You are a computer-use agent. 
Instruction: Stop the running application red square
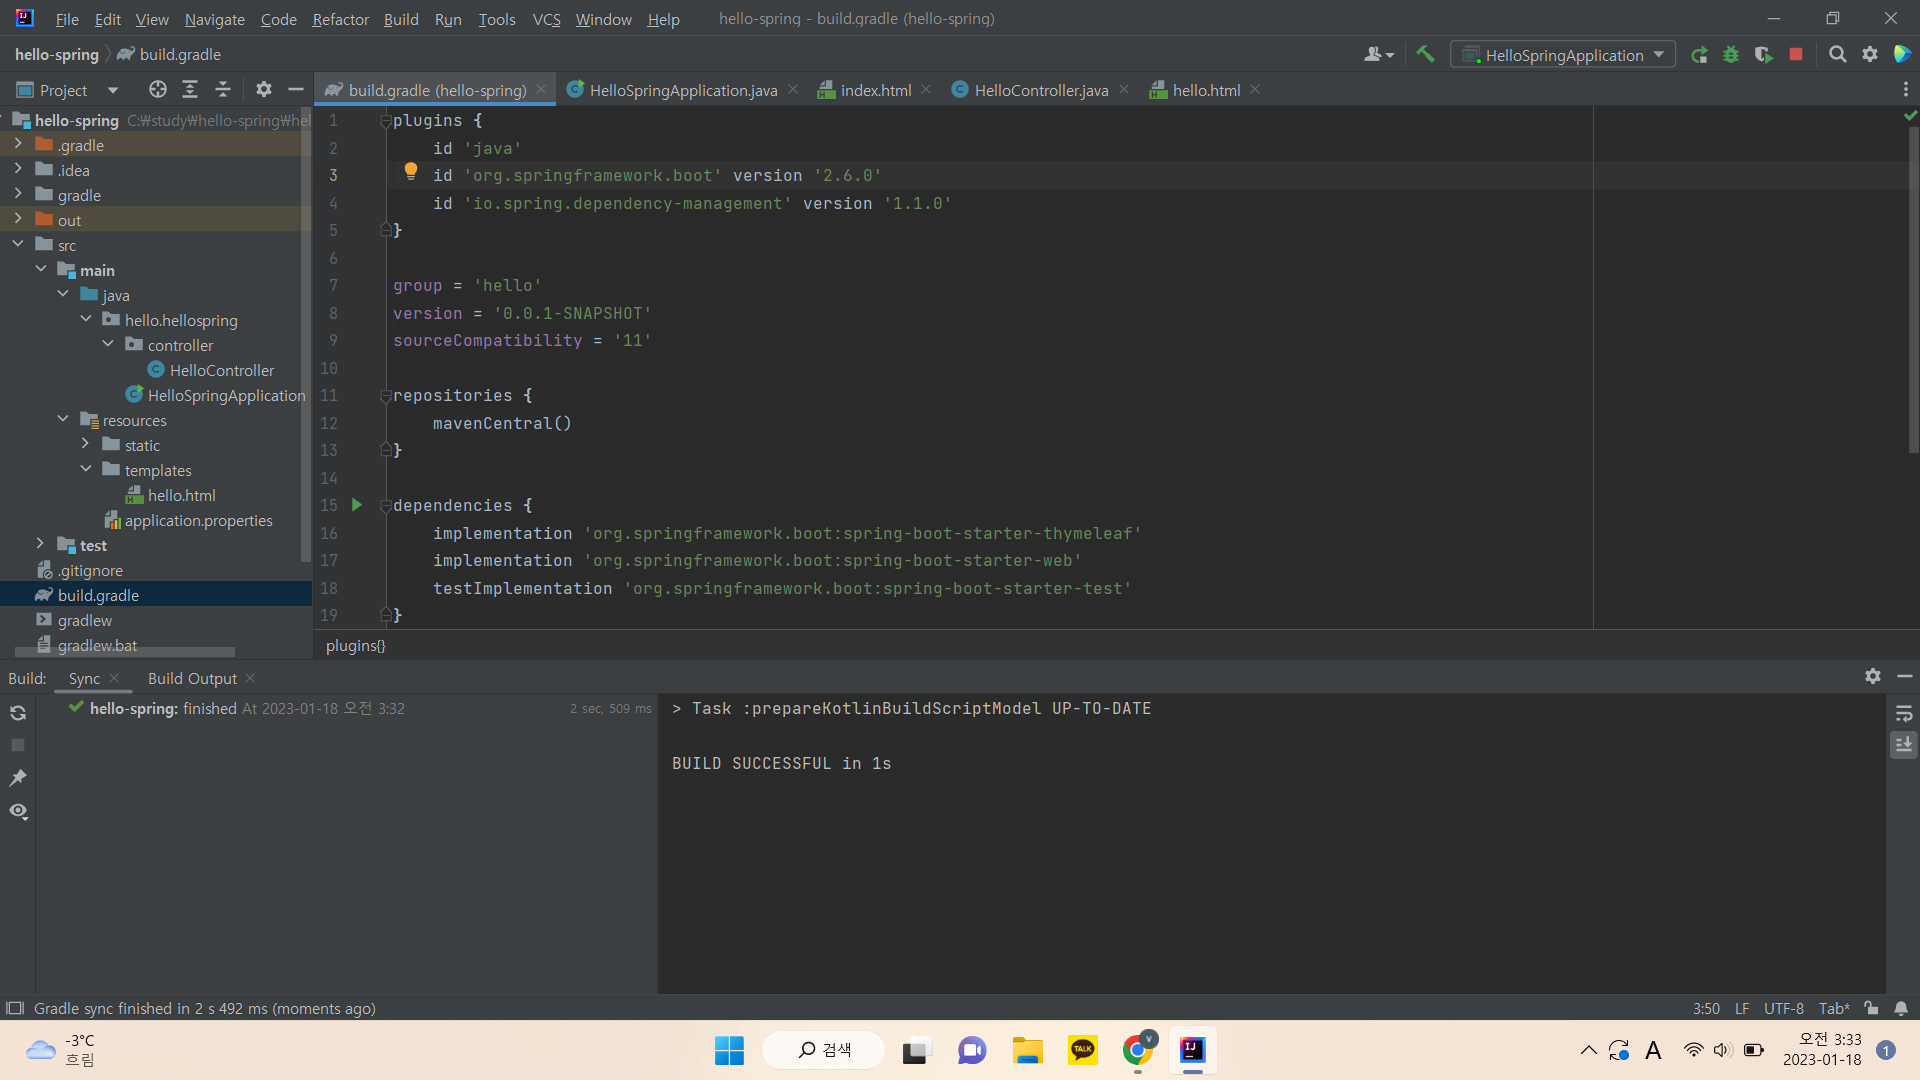(1796, 55)
